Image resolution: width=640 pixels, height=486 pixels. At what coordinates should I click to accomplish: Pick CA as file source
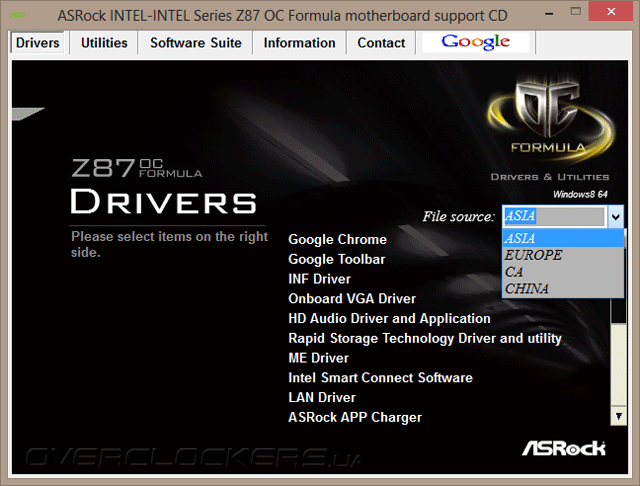tap(563, 272)
